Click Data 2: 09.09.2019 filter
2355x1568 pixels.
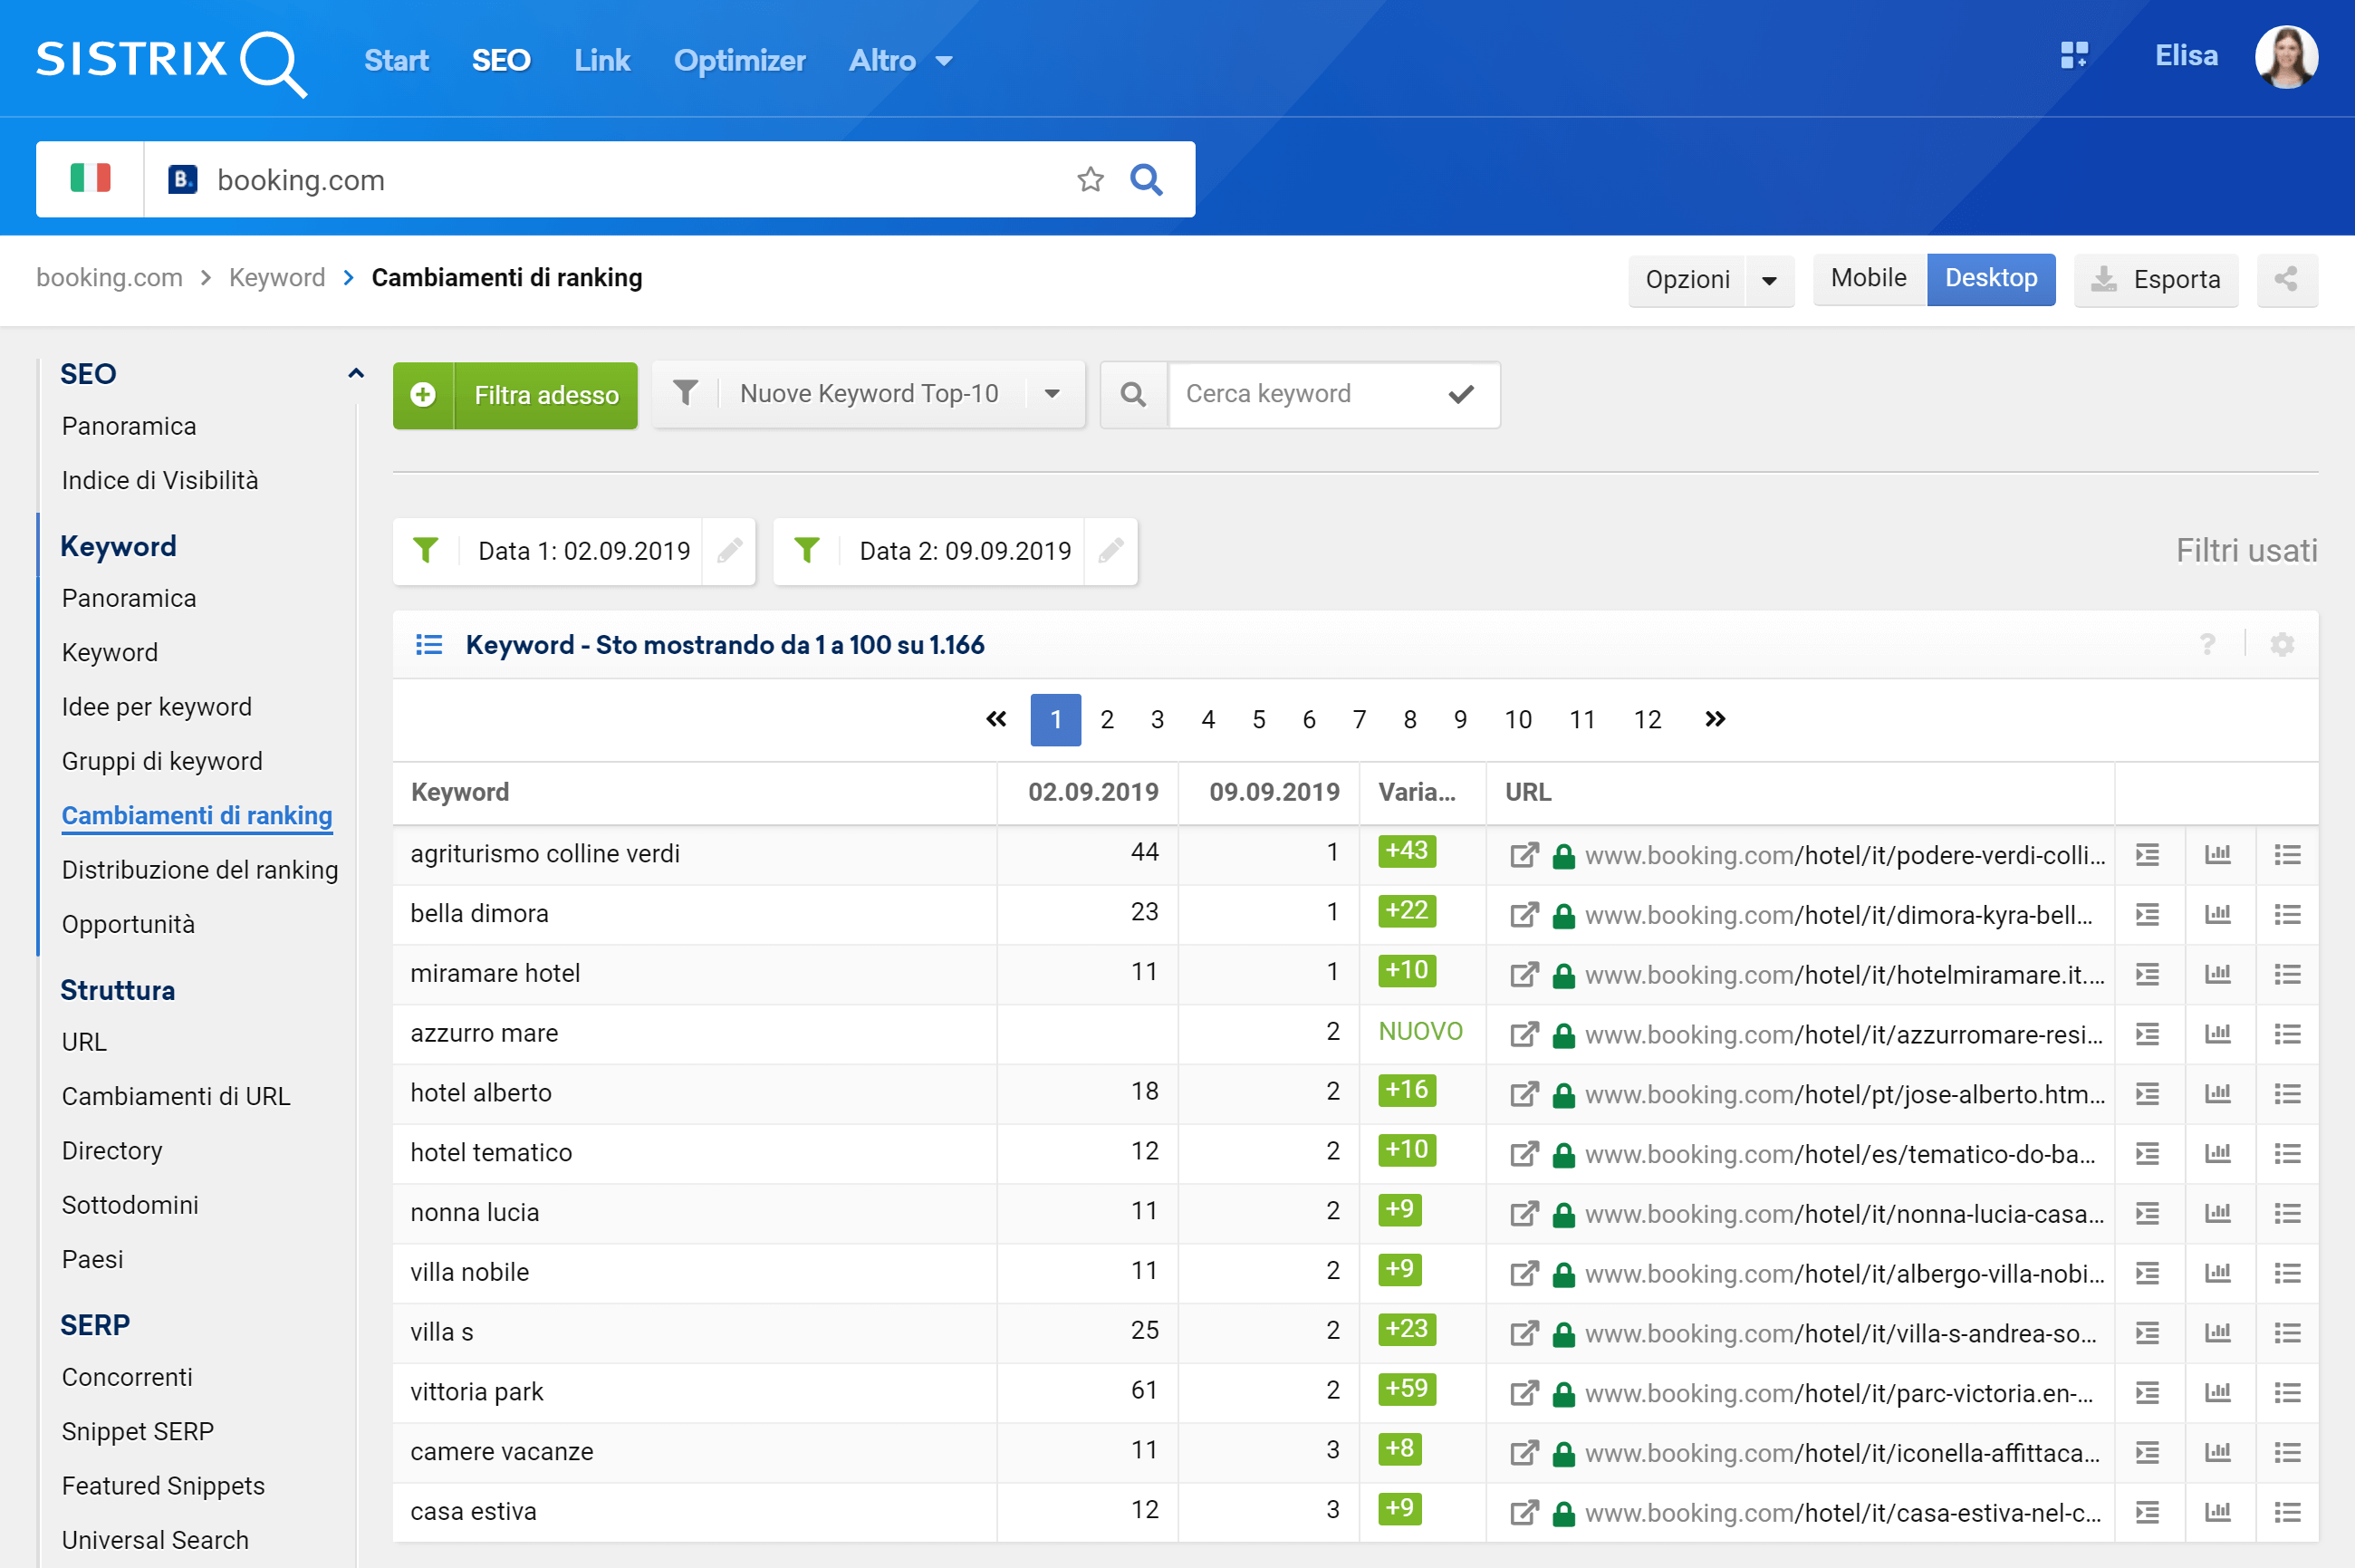[x=964, y=551]
